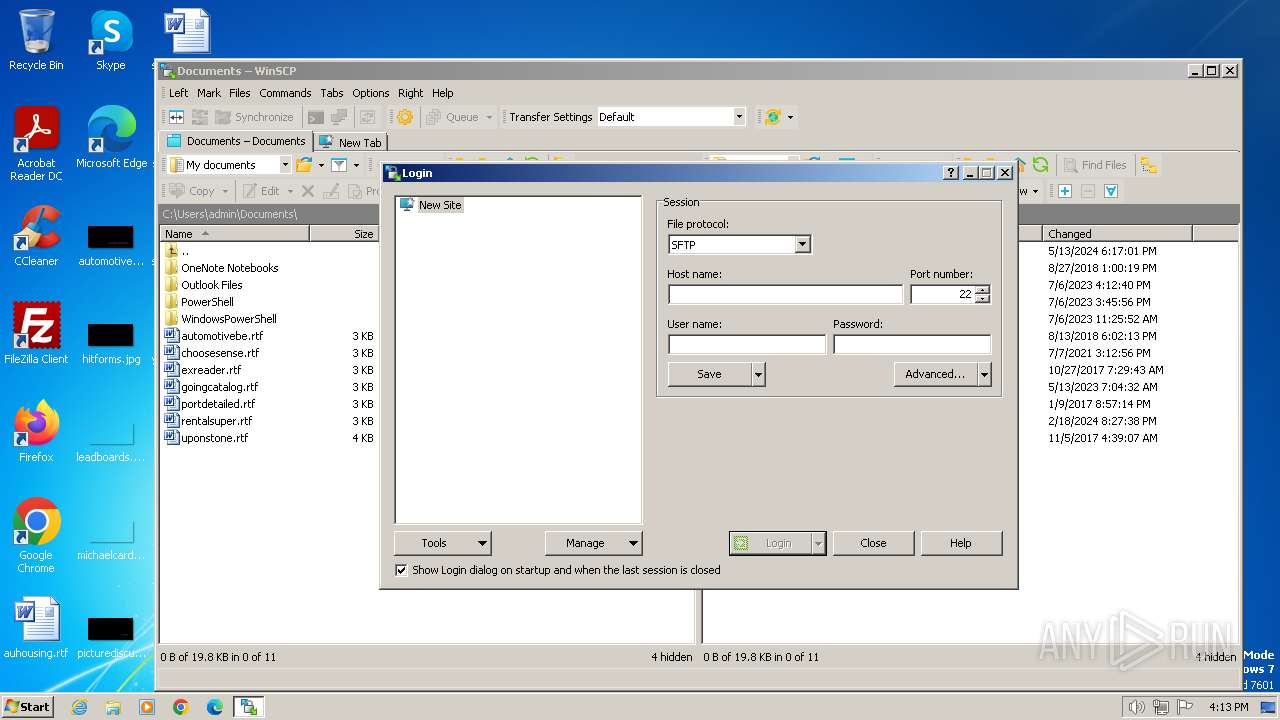The image size is (1280, 720).
Task: Open Recycle Bin on desktop
Action: tap(36, 40)
